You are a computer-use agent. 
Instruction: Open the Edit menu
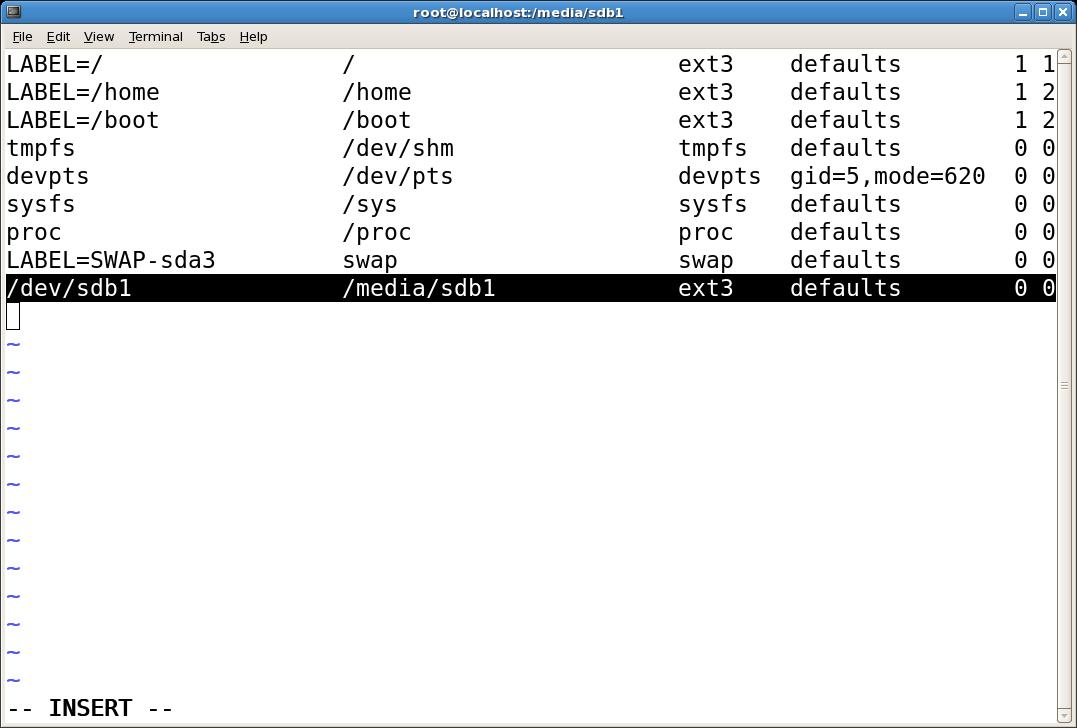(x=57, y=36)
